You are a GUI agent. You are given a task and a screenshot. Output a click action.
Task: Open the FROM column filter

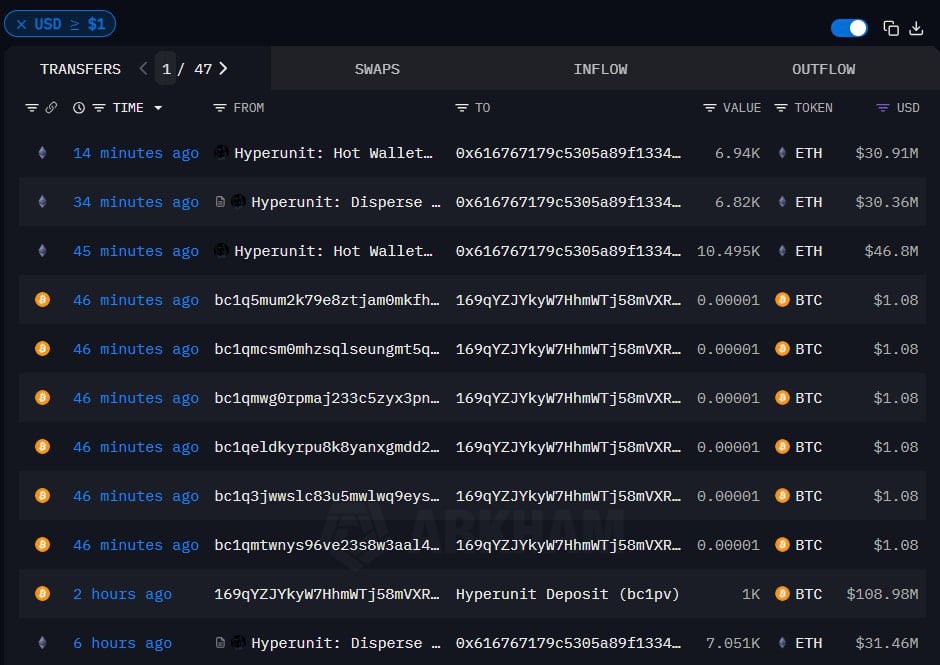pyautogui.click(x=220, y=108)
